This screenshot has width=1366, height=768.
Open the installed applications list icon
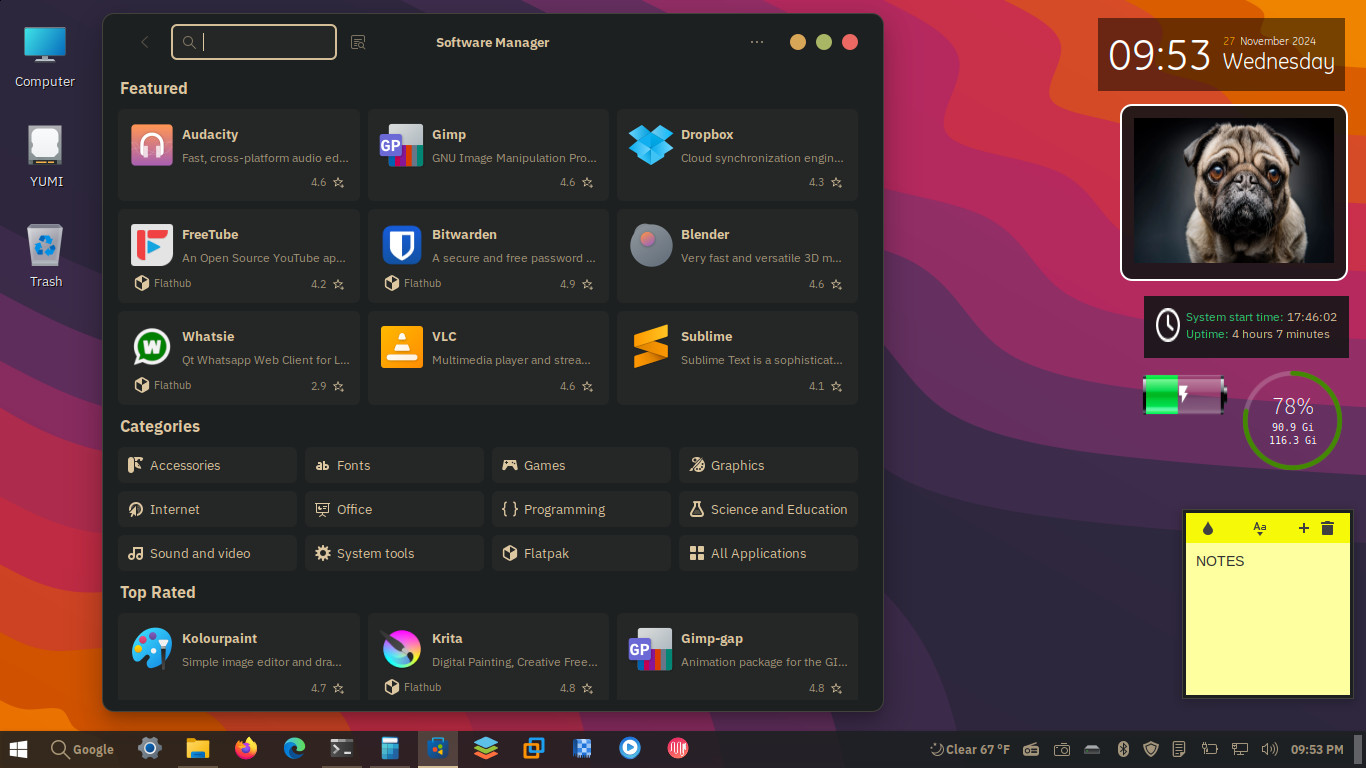tap(358, 42)
